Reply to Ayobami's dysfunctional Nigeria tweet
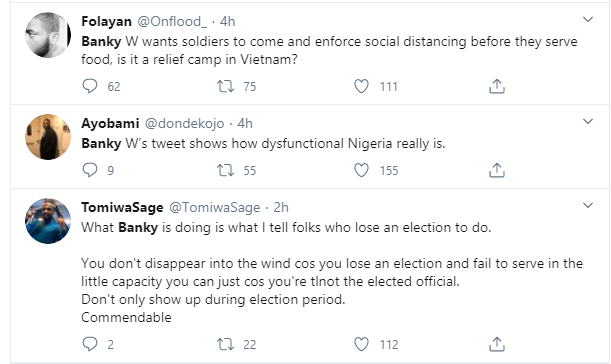This screenshot has height=364, width=611. (x=90, y=170)
